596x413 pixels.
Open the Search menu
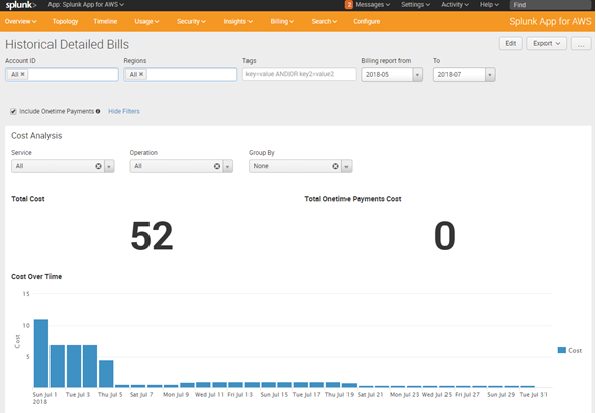[x=324, y=21]
